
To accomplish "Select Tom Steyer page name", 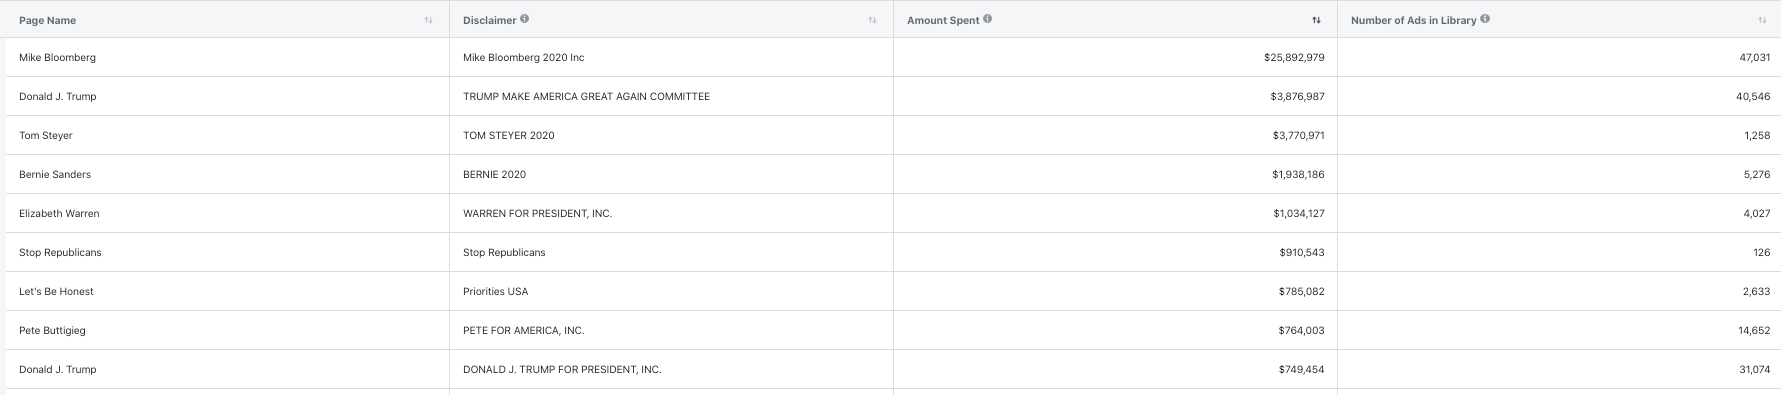I will (46, 136).
